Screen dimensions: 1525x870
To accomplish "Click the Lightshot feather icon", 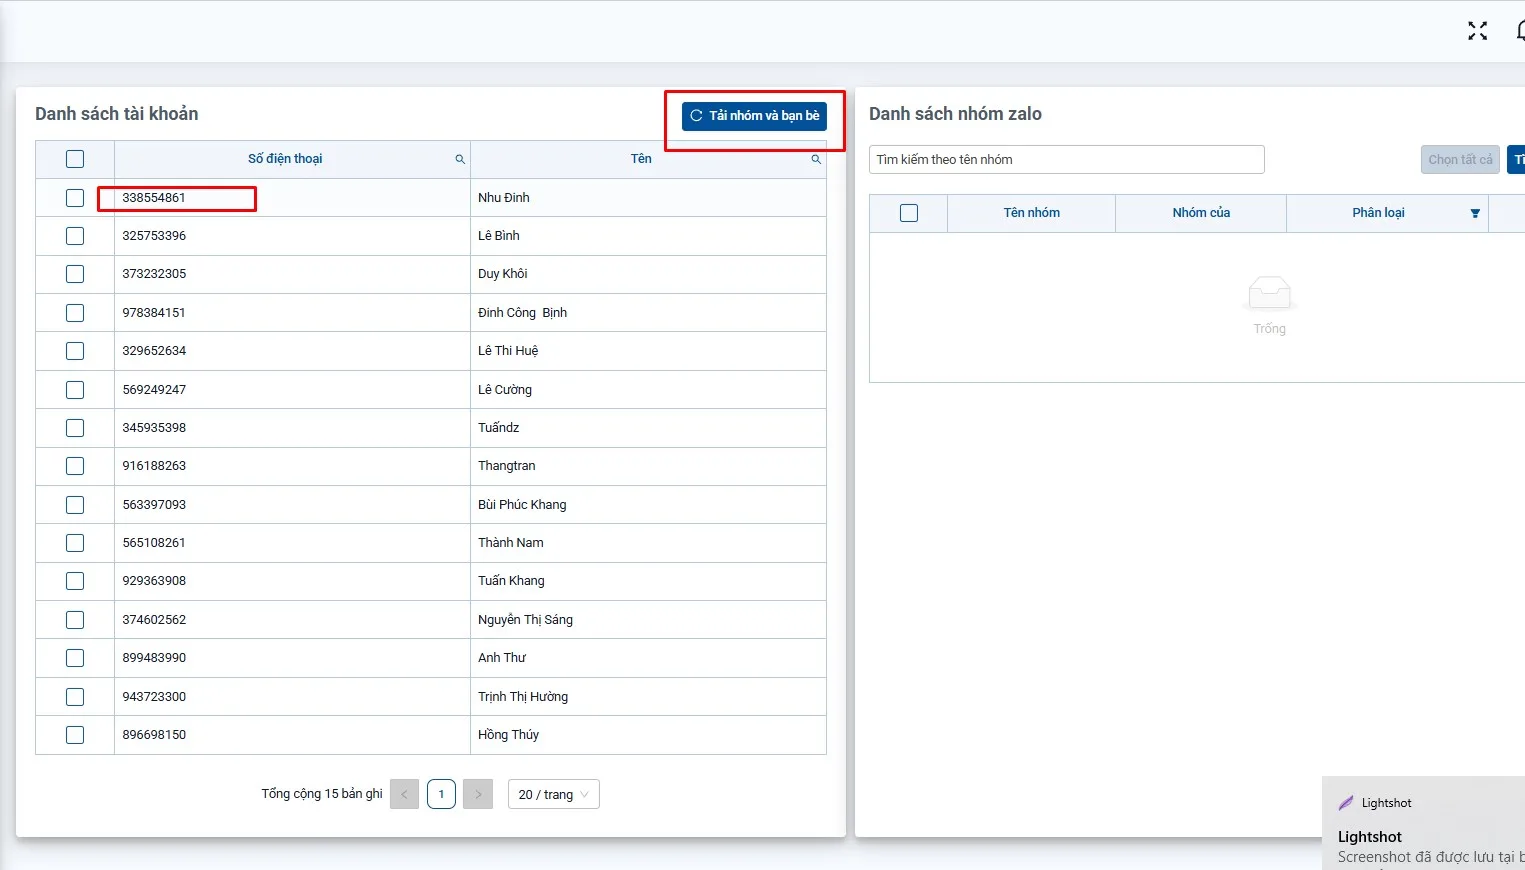I will tap(1346, 803).
